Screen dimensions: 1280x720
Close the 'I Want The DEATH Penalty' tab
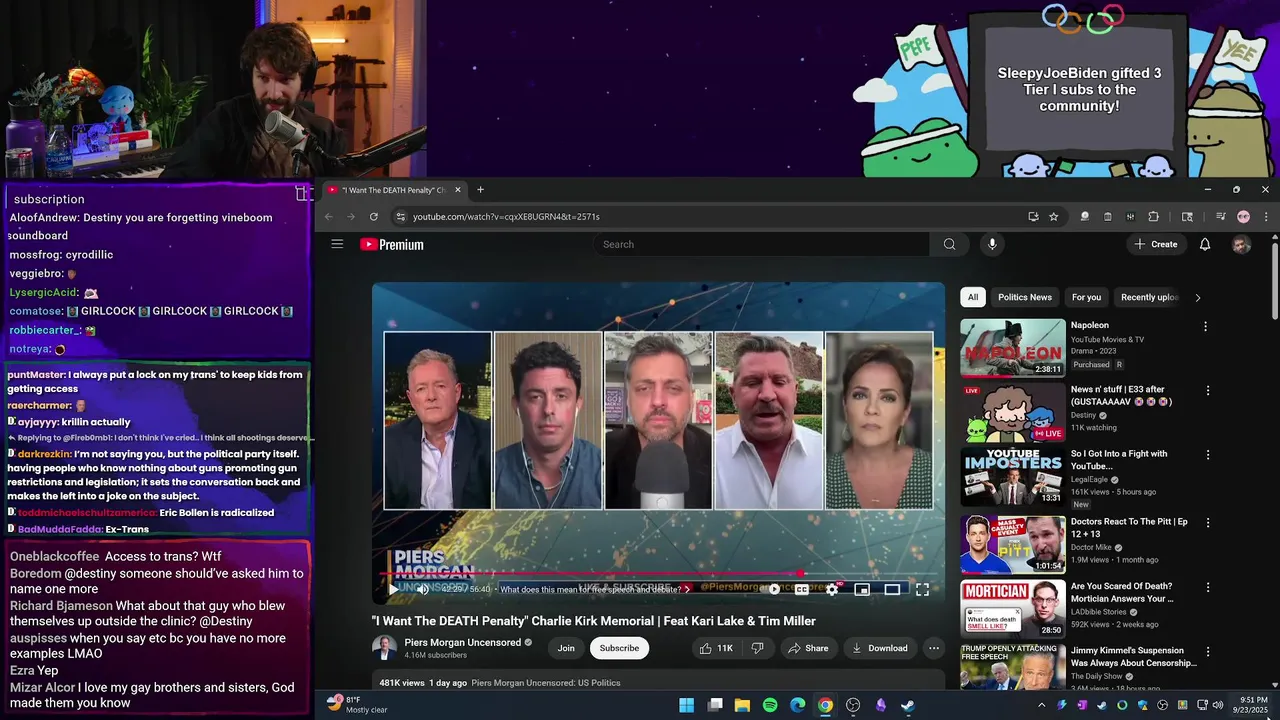pyautogui.click(x=458, y=190)
